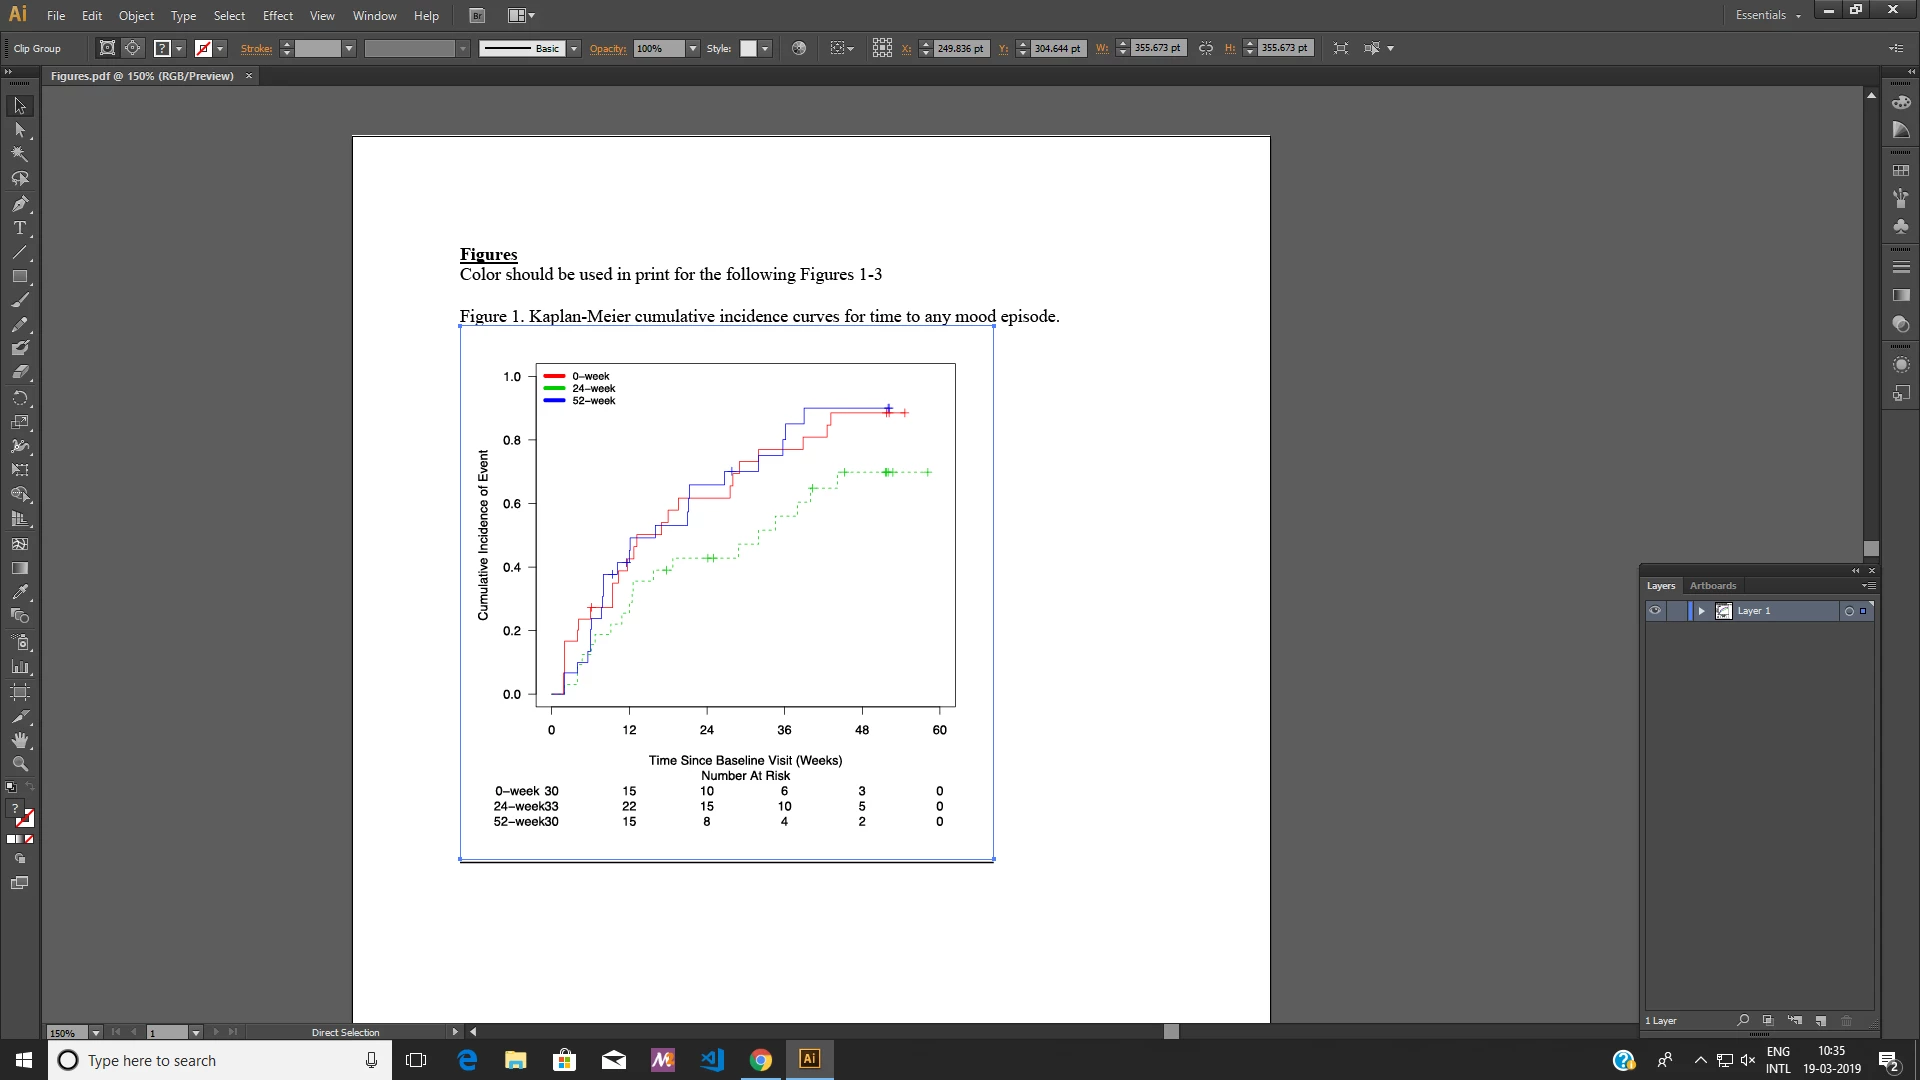Select the Rectangle tool
The height and width of the screenshot is (1080, 1920).
point(19,277)
